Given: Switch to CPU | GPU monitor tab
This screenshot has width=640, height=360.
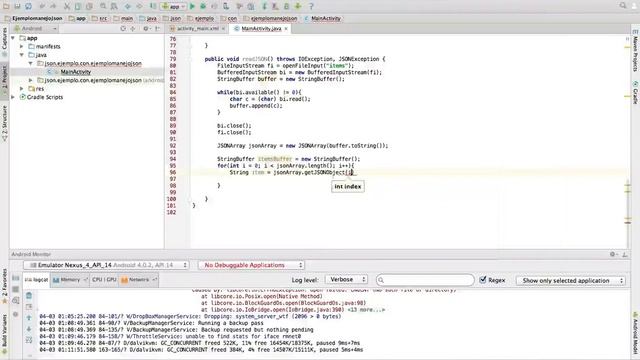Looking at the screenshot, I should point(104,280).
